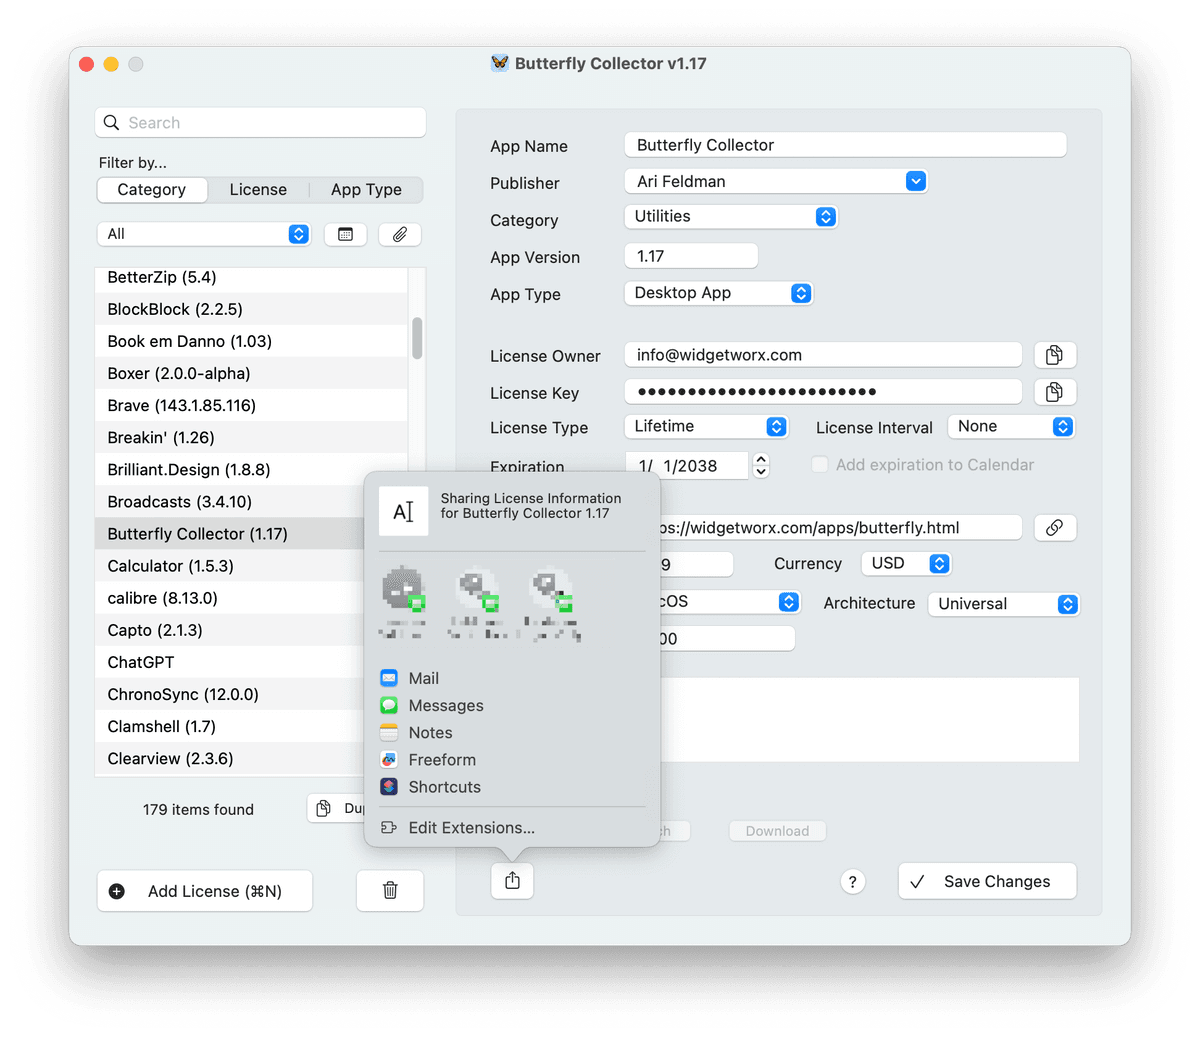Click the paperclip attachment filter icon

tap(400, 234)
